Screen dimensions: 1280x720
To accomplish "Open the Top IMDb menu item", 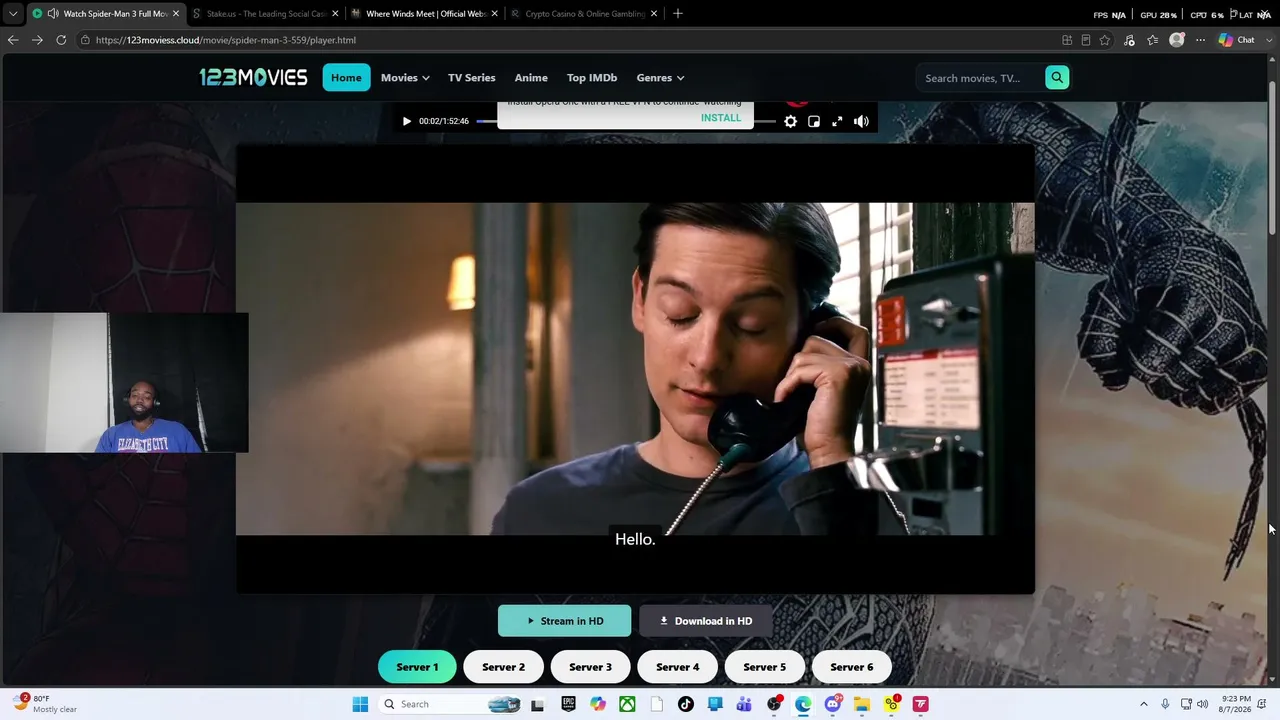I will tap(592, 78).
